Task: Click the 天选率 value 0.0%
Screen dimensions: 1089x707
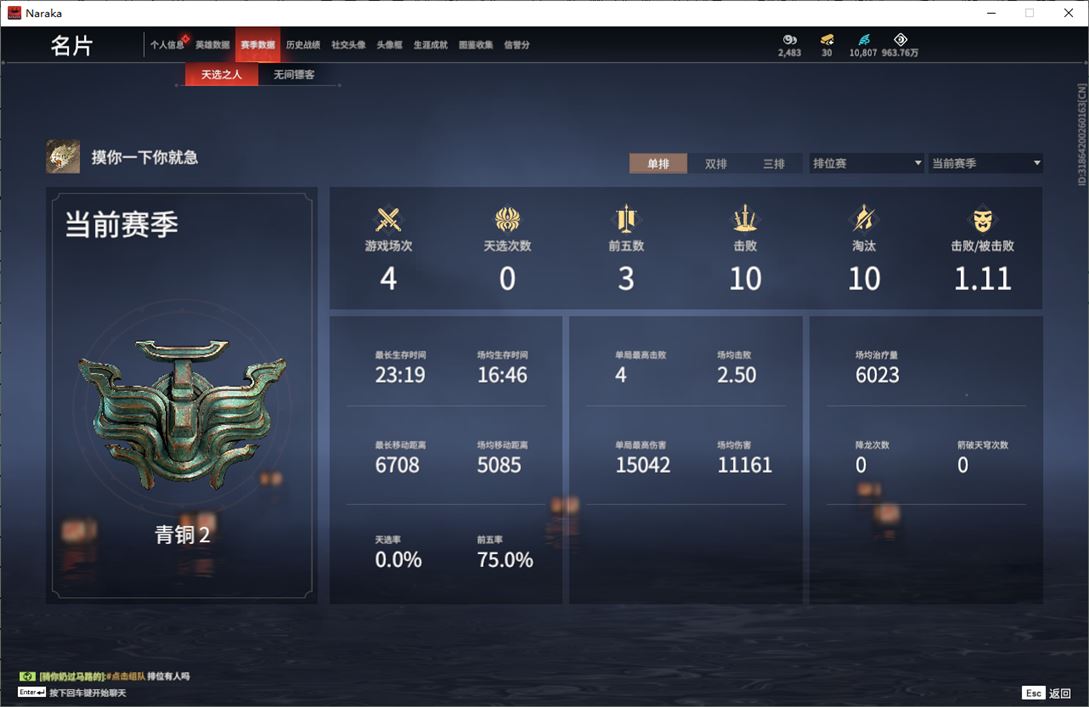Action: pyautogui.click(x=399, y=560)
